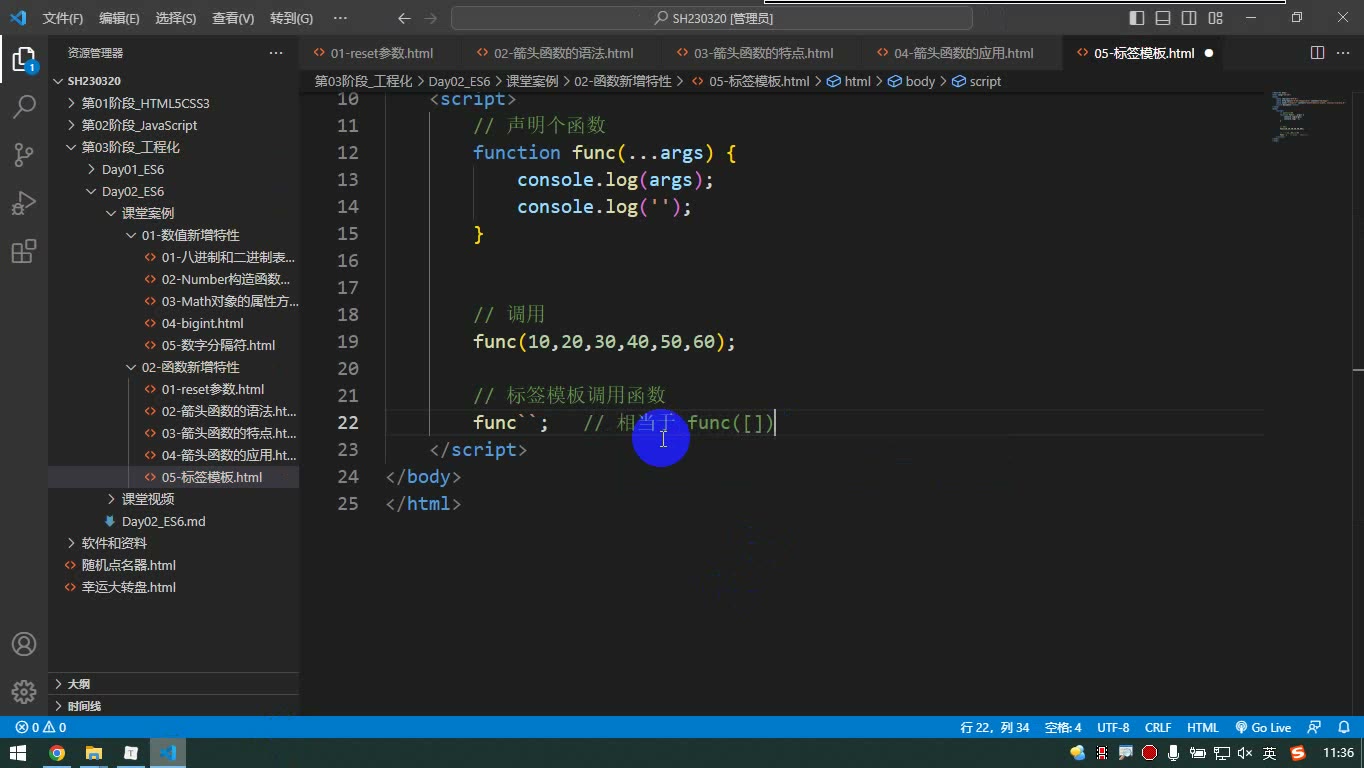The image size is (1364, 768).
Task: Click the SH230320 command center search box
Action: (x=712, y=18)
